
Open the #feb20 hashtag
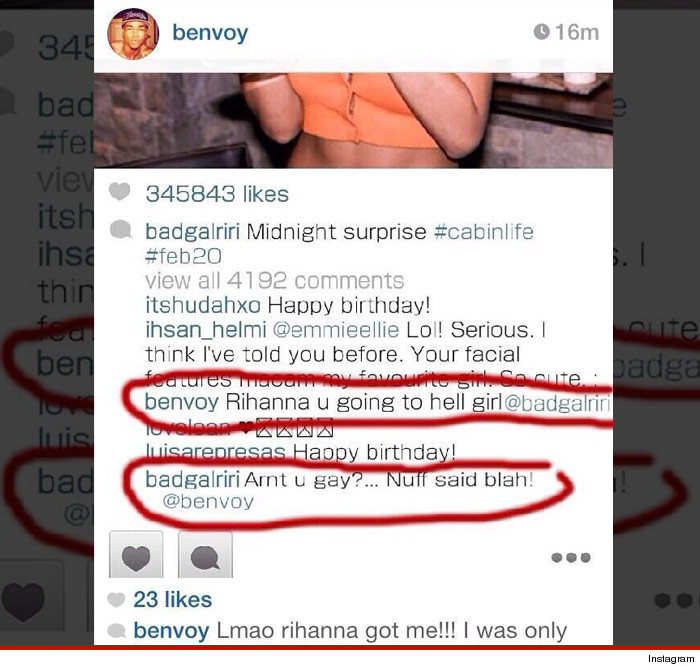coord(183,256)
